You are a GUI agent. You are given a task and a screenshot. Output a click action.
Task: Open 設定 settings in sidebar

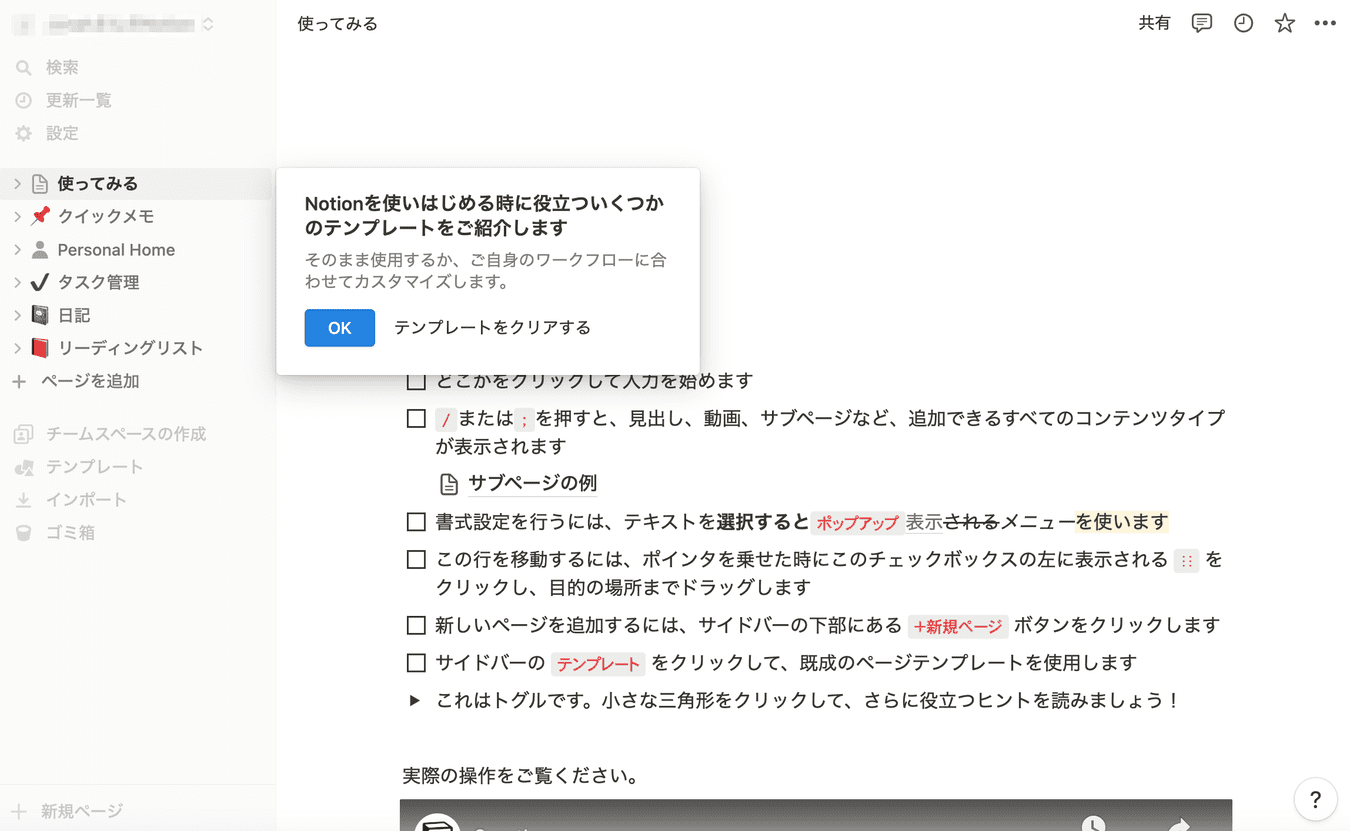tap(61, 134)
